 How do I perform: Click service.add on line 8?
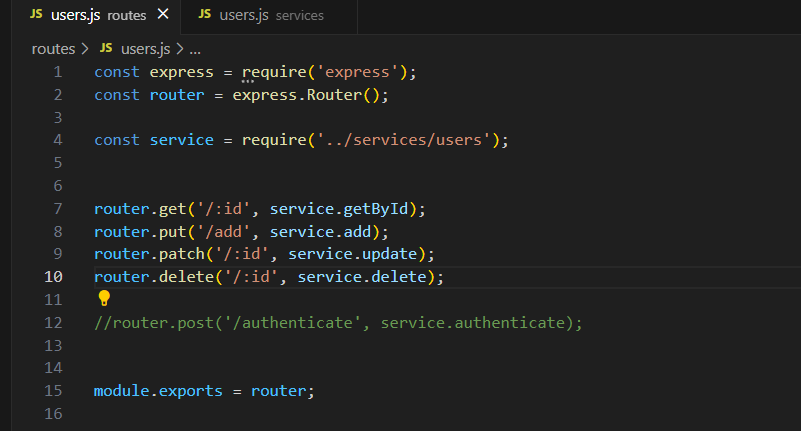tap(320, 232)
